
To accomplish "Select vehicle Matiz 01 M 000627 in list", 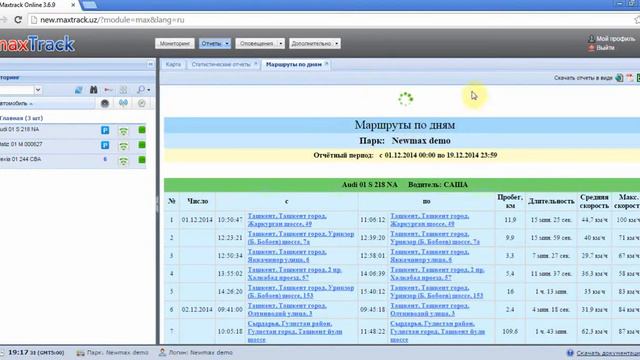I will pos(21,144).
